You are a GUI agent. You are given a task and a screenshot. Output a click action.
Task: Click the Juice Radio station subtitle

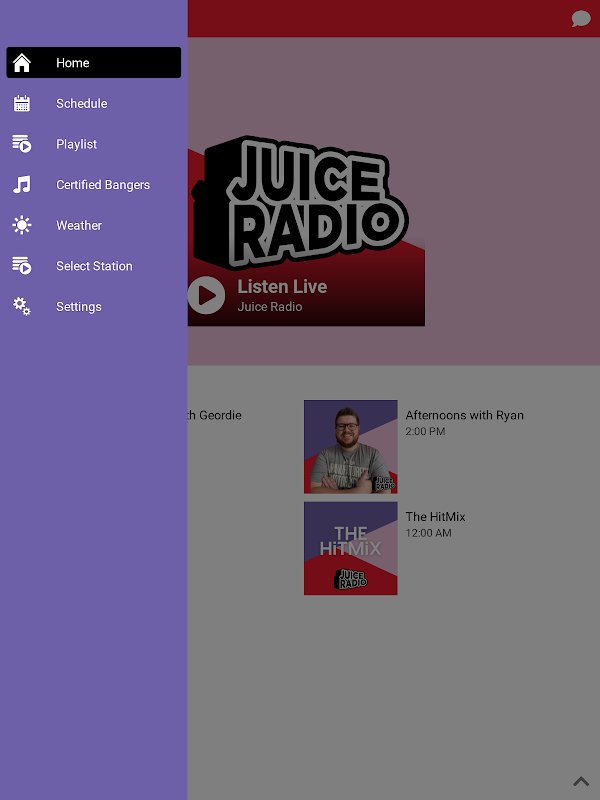coord(269,307)
